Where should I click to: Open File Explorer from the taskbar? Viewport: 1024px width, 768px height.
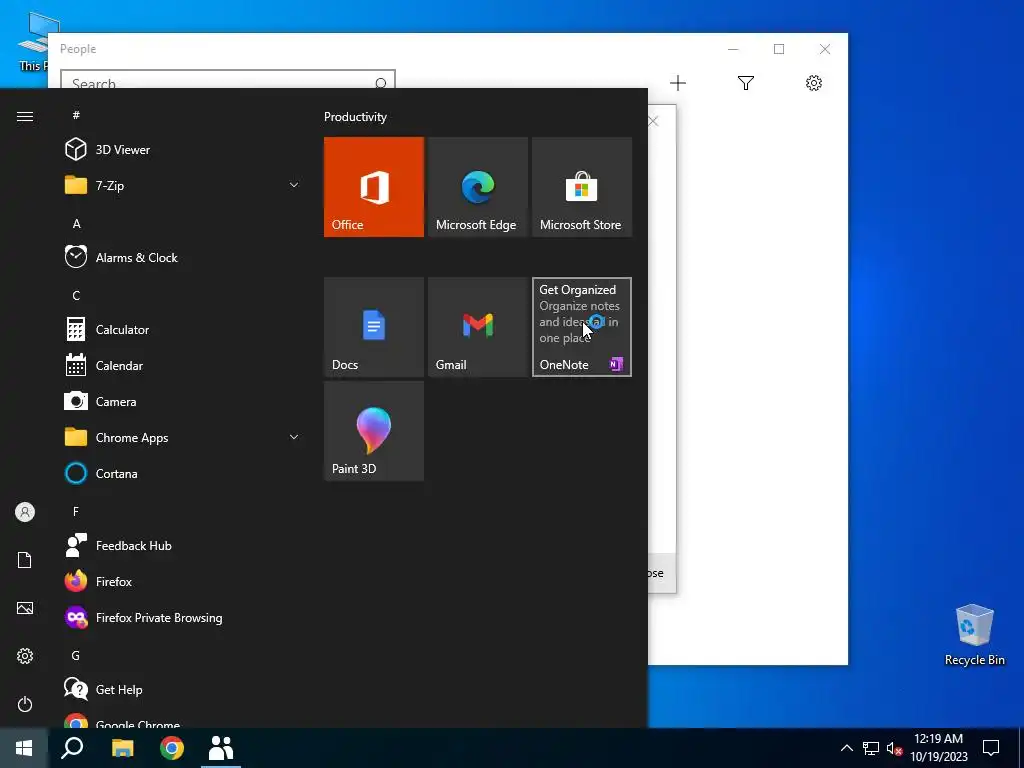click(x=122, y=748)
